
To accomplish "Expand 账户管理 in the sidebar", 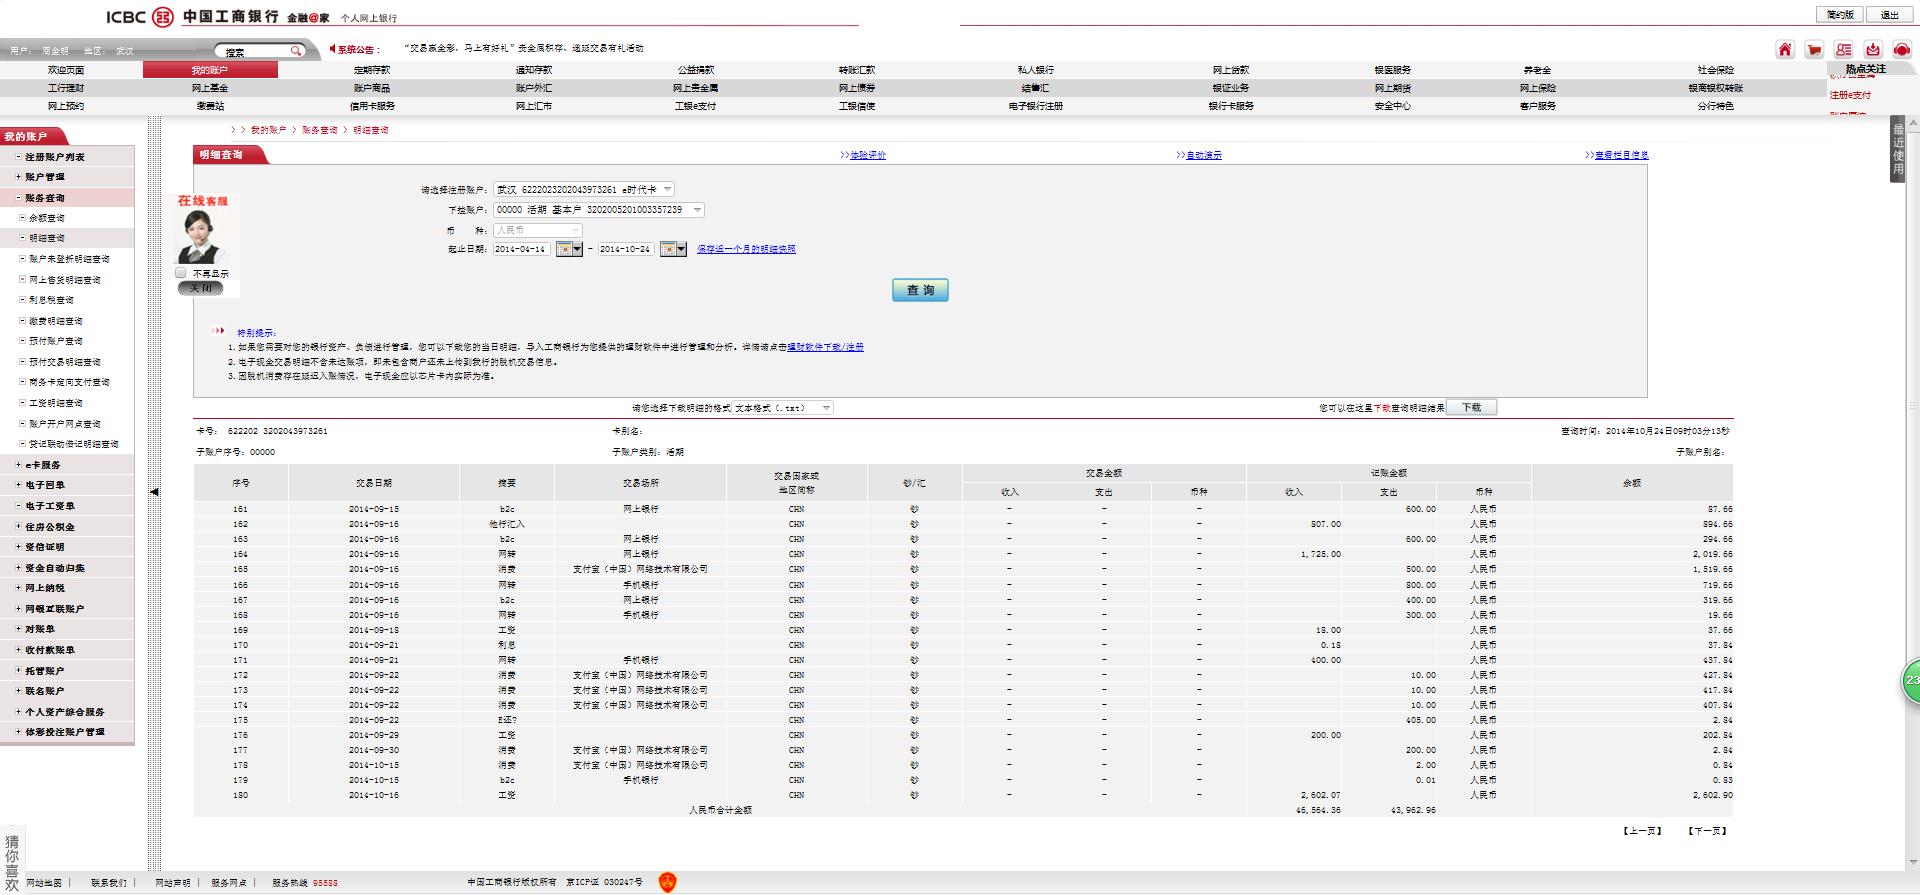I will (x=45, y=177).
